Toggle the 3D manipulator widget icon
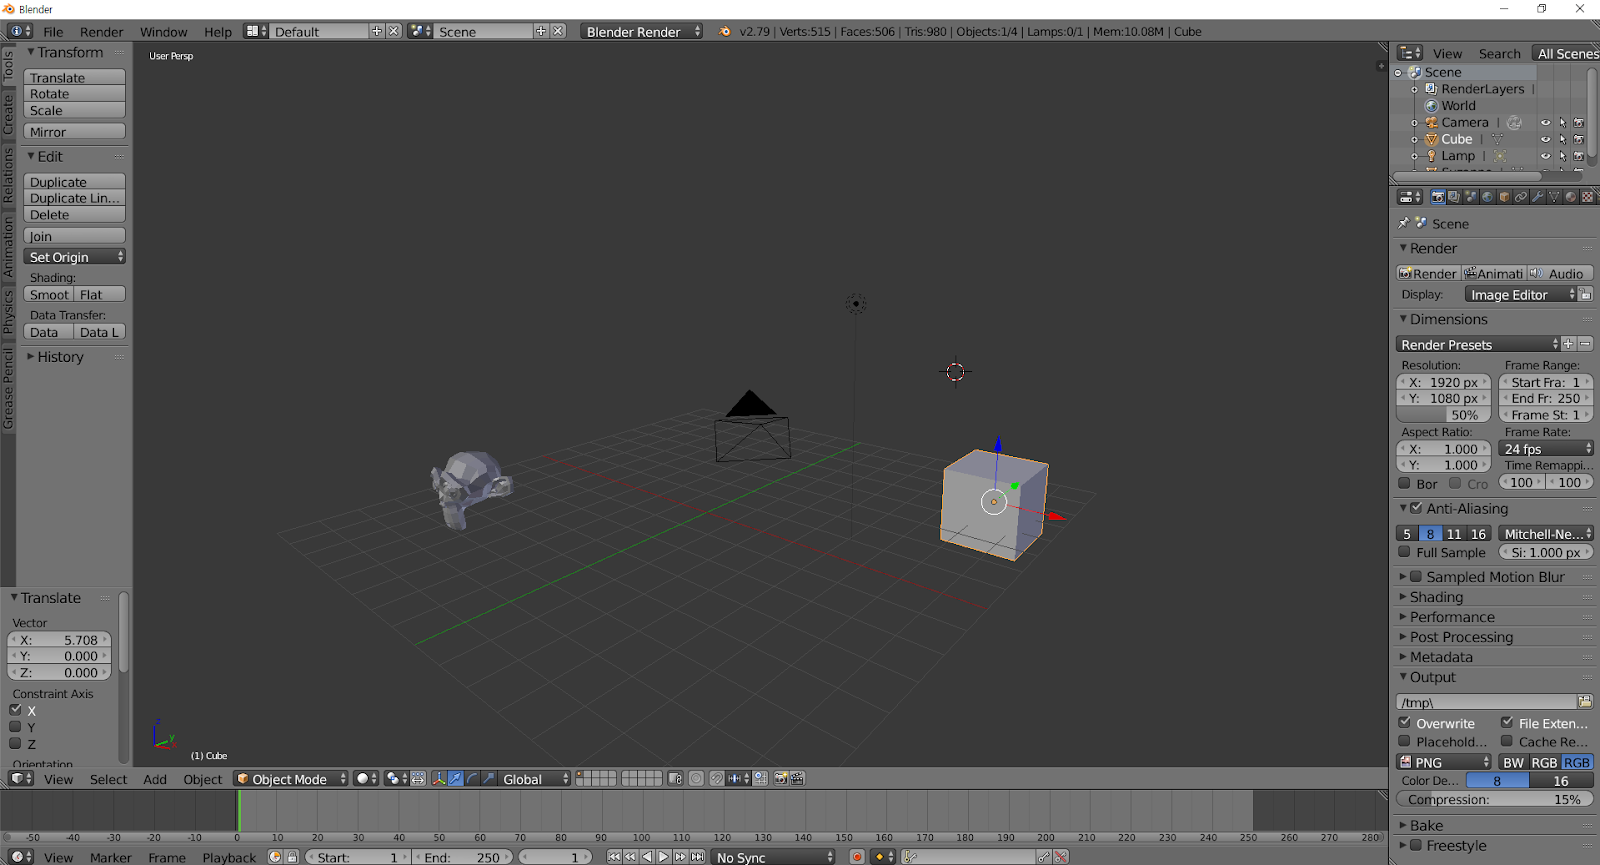Screen dimensions: 1600x865 [x=439, y=778]
